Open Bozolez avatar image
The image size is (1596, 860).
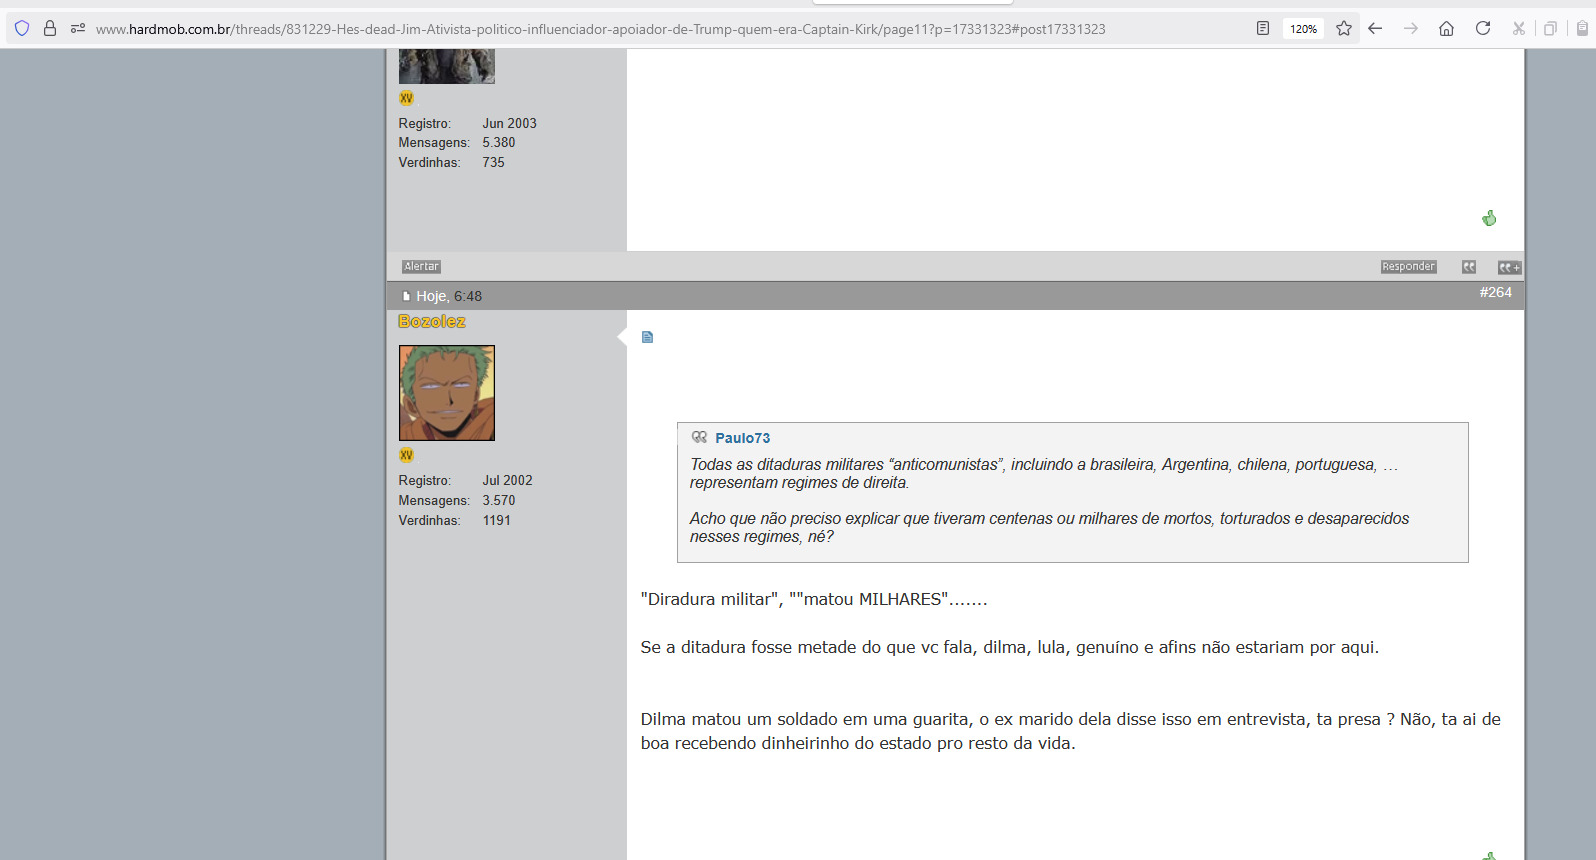pyautogui.click(x=447, y=393)
